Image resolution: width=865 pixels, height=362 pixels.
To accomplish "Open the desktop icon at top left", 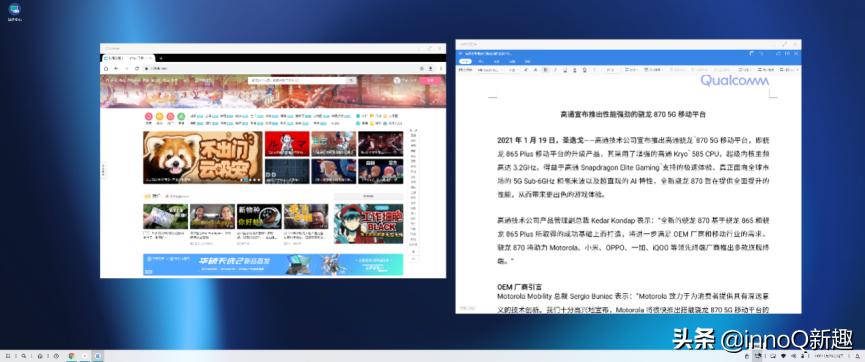I will coord(15,12).
